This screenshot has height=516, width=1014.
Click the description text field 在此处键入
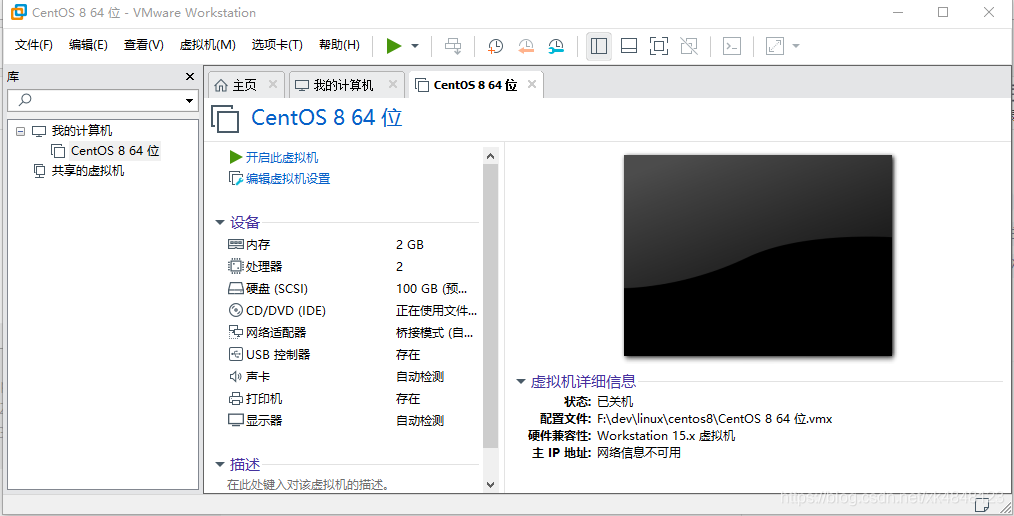click(x=308, y=484)
